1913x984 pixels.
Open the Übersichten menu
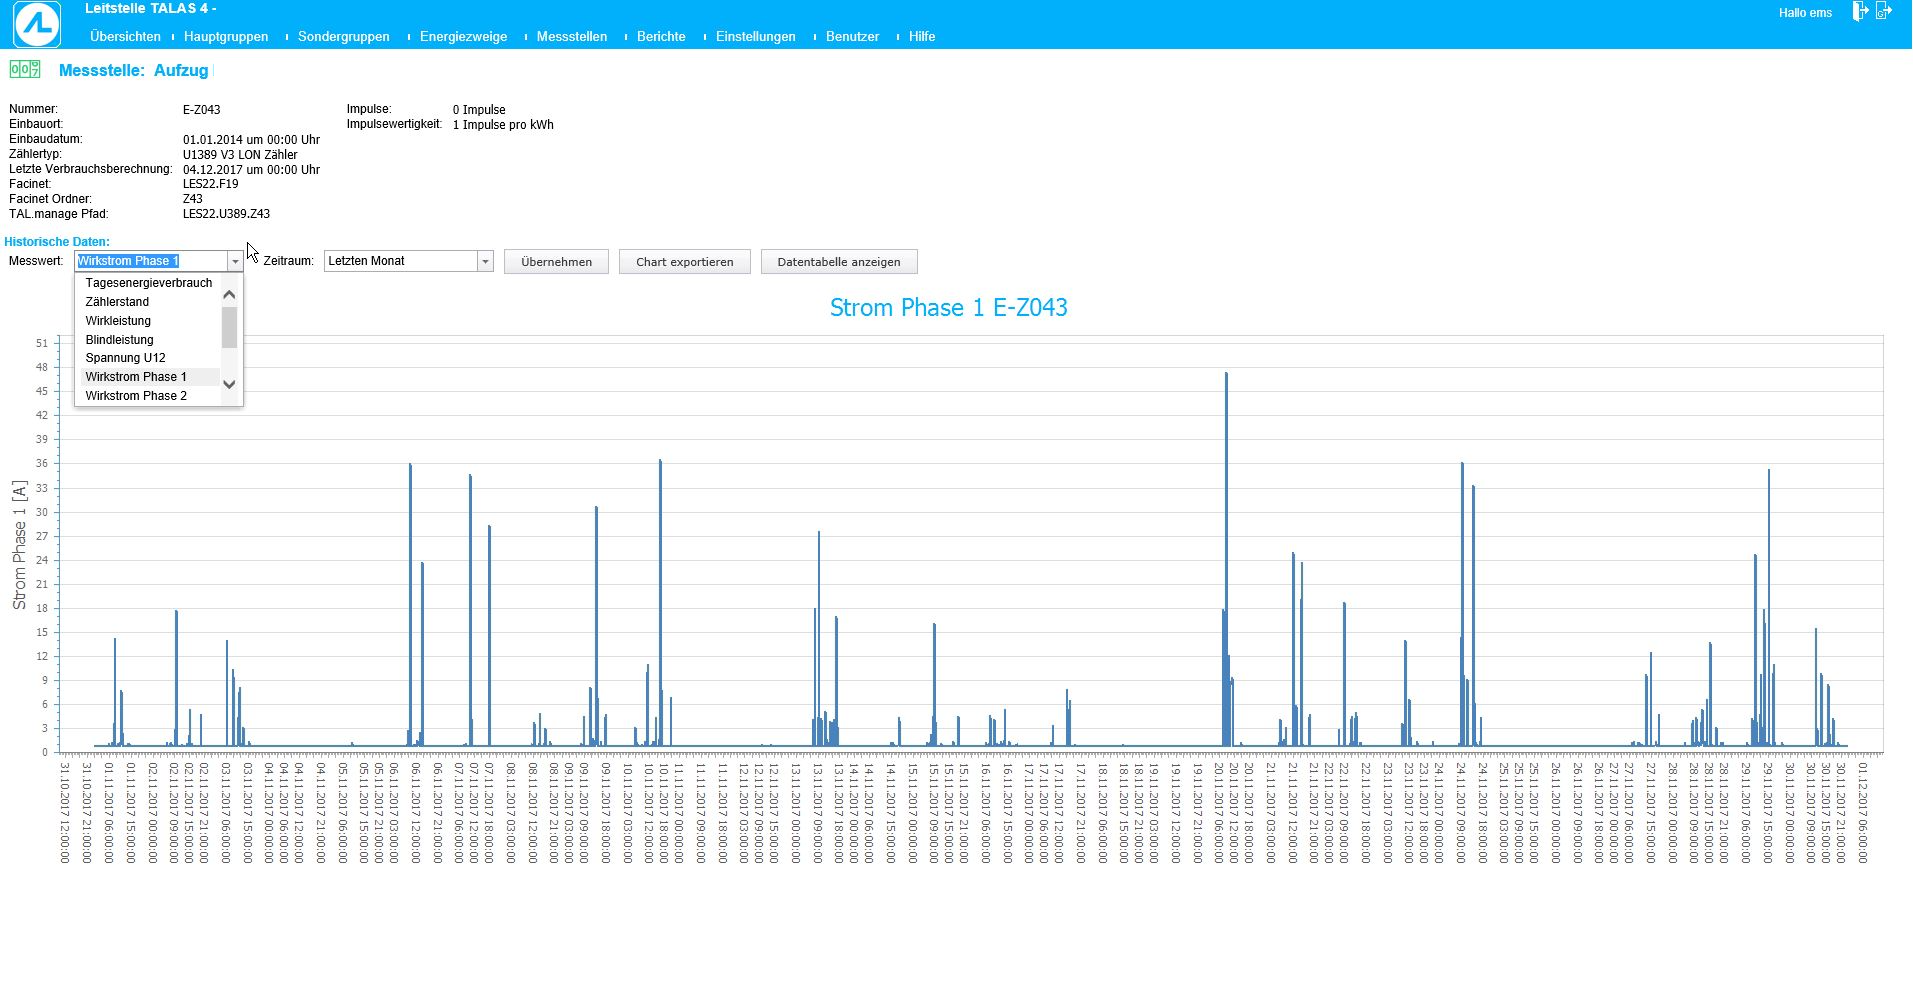click(x=125, y=36)
